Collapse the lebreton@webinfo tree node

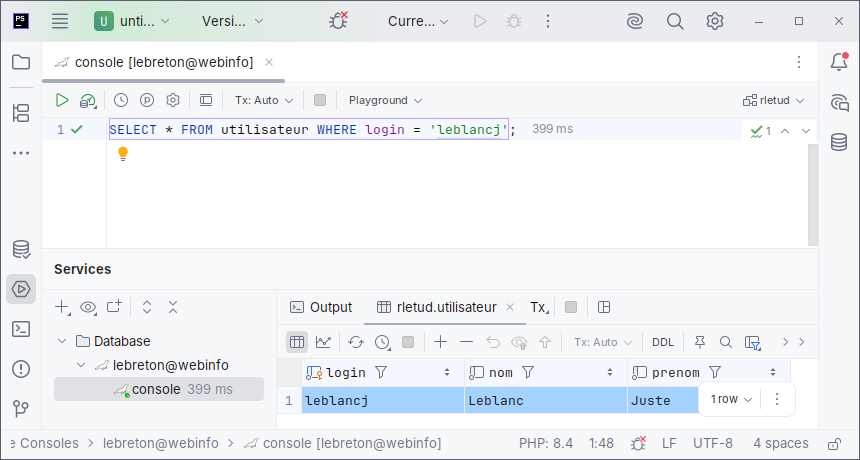point(81,365)
